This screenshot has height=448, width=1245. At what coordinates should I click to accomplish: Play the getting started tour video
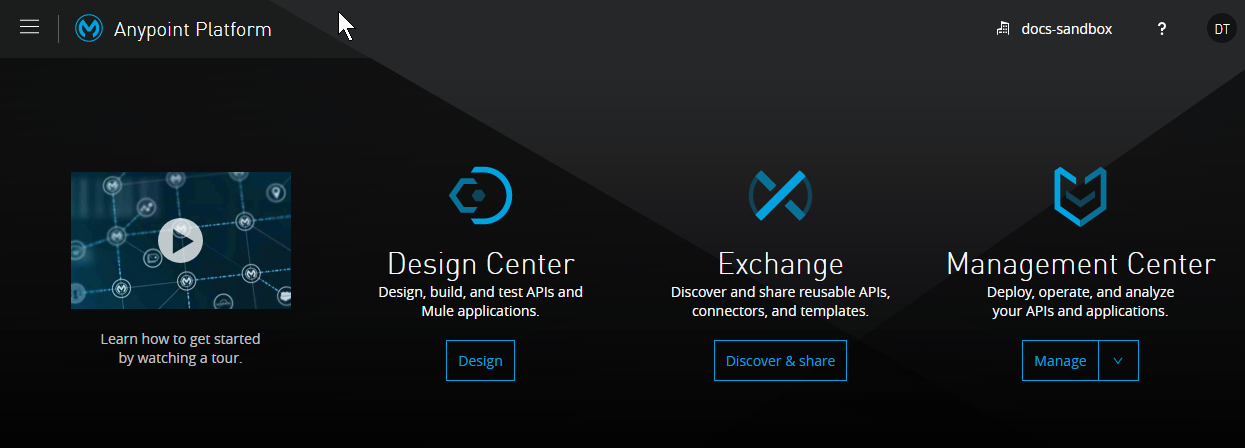[x=181, y=240]
